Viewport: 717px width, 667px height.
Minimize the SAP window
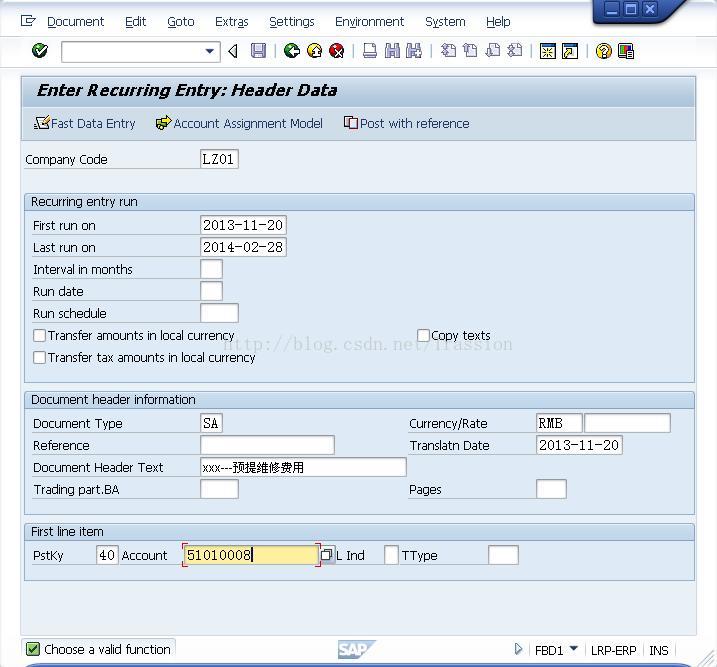point(612,9)
